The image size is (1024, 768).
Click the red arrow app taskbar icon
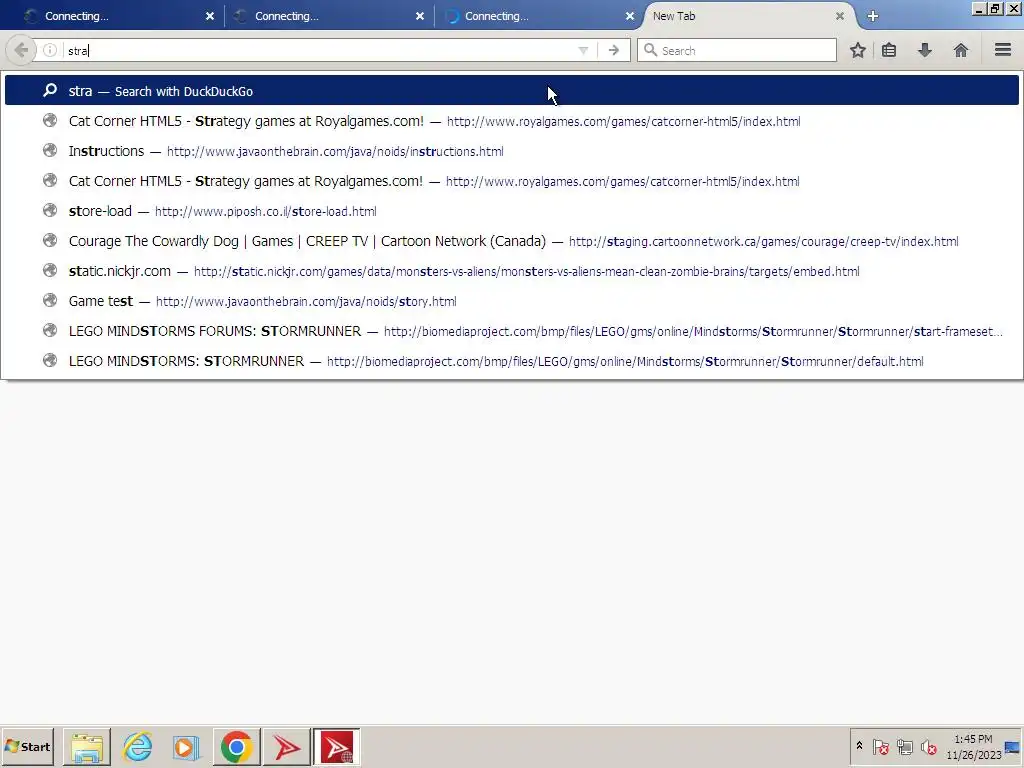286,746
